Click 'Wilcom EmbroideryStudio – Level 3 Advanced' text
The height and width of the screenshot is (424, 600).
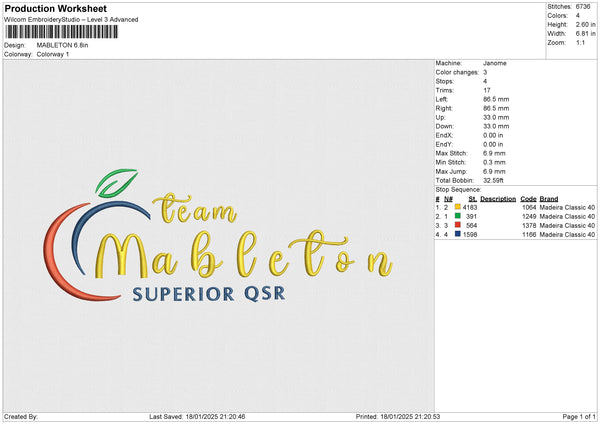coord(71,20)
